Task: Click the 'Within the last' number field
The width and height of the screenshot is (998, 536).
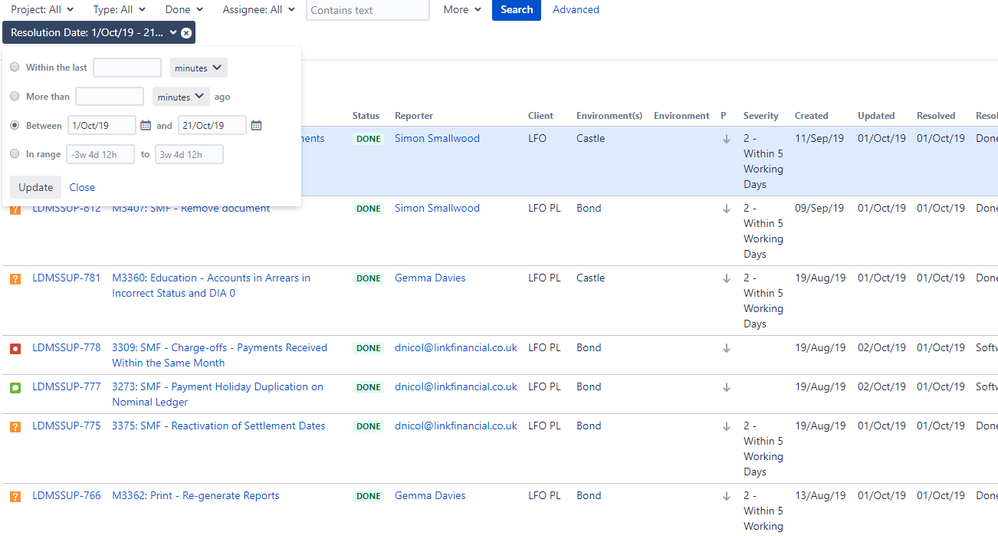Action: (127, 67)
